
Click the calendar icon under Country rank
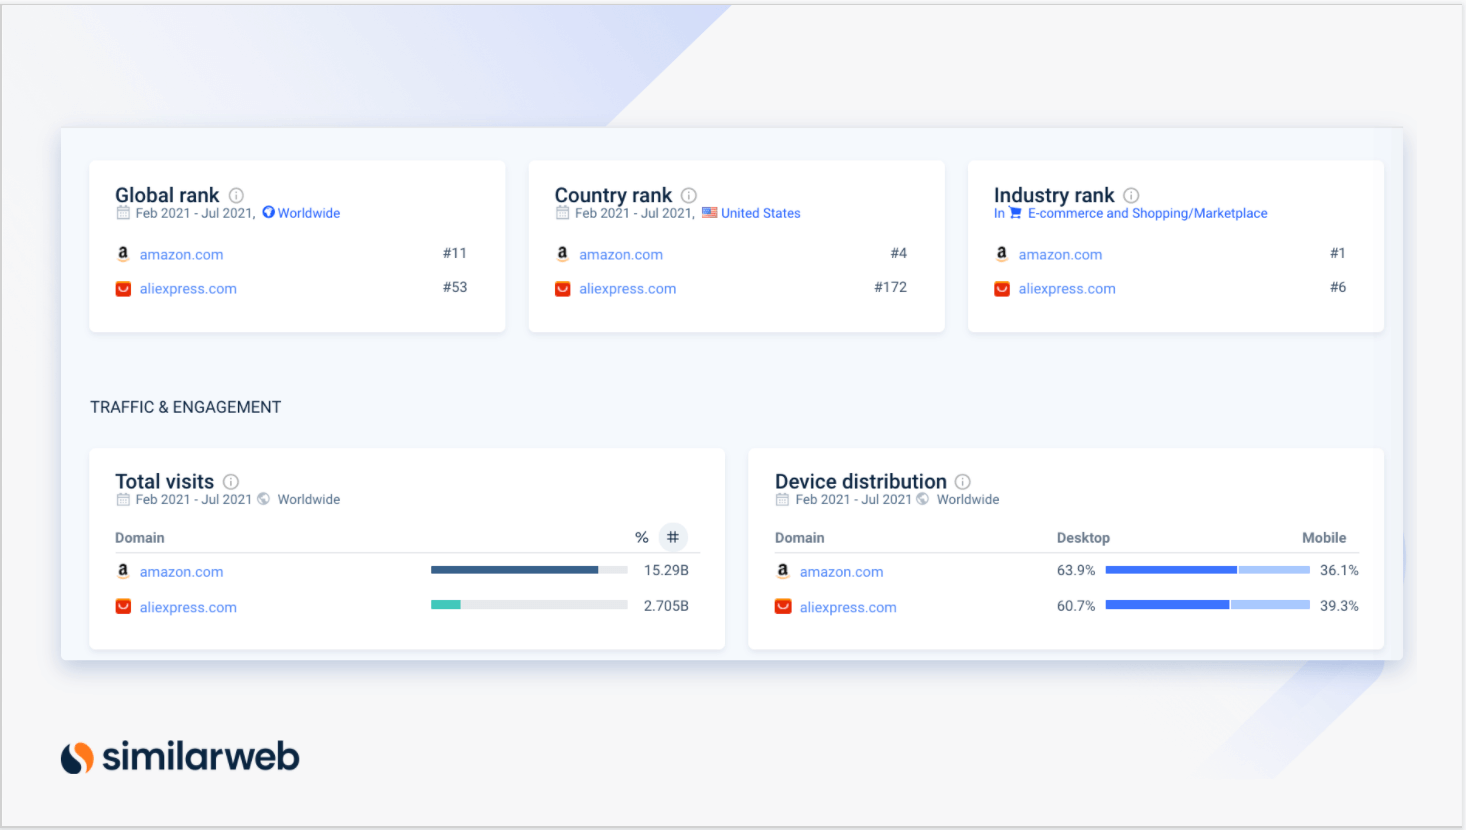click(x=563, y=213)
